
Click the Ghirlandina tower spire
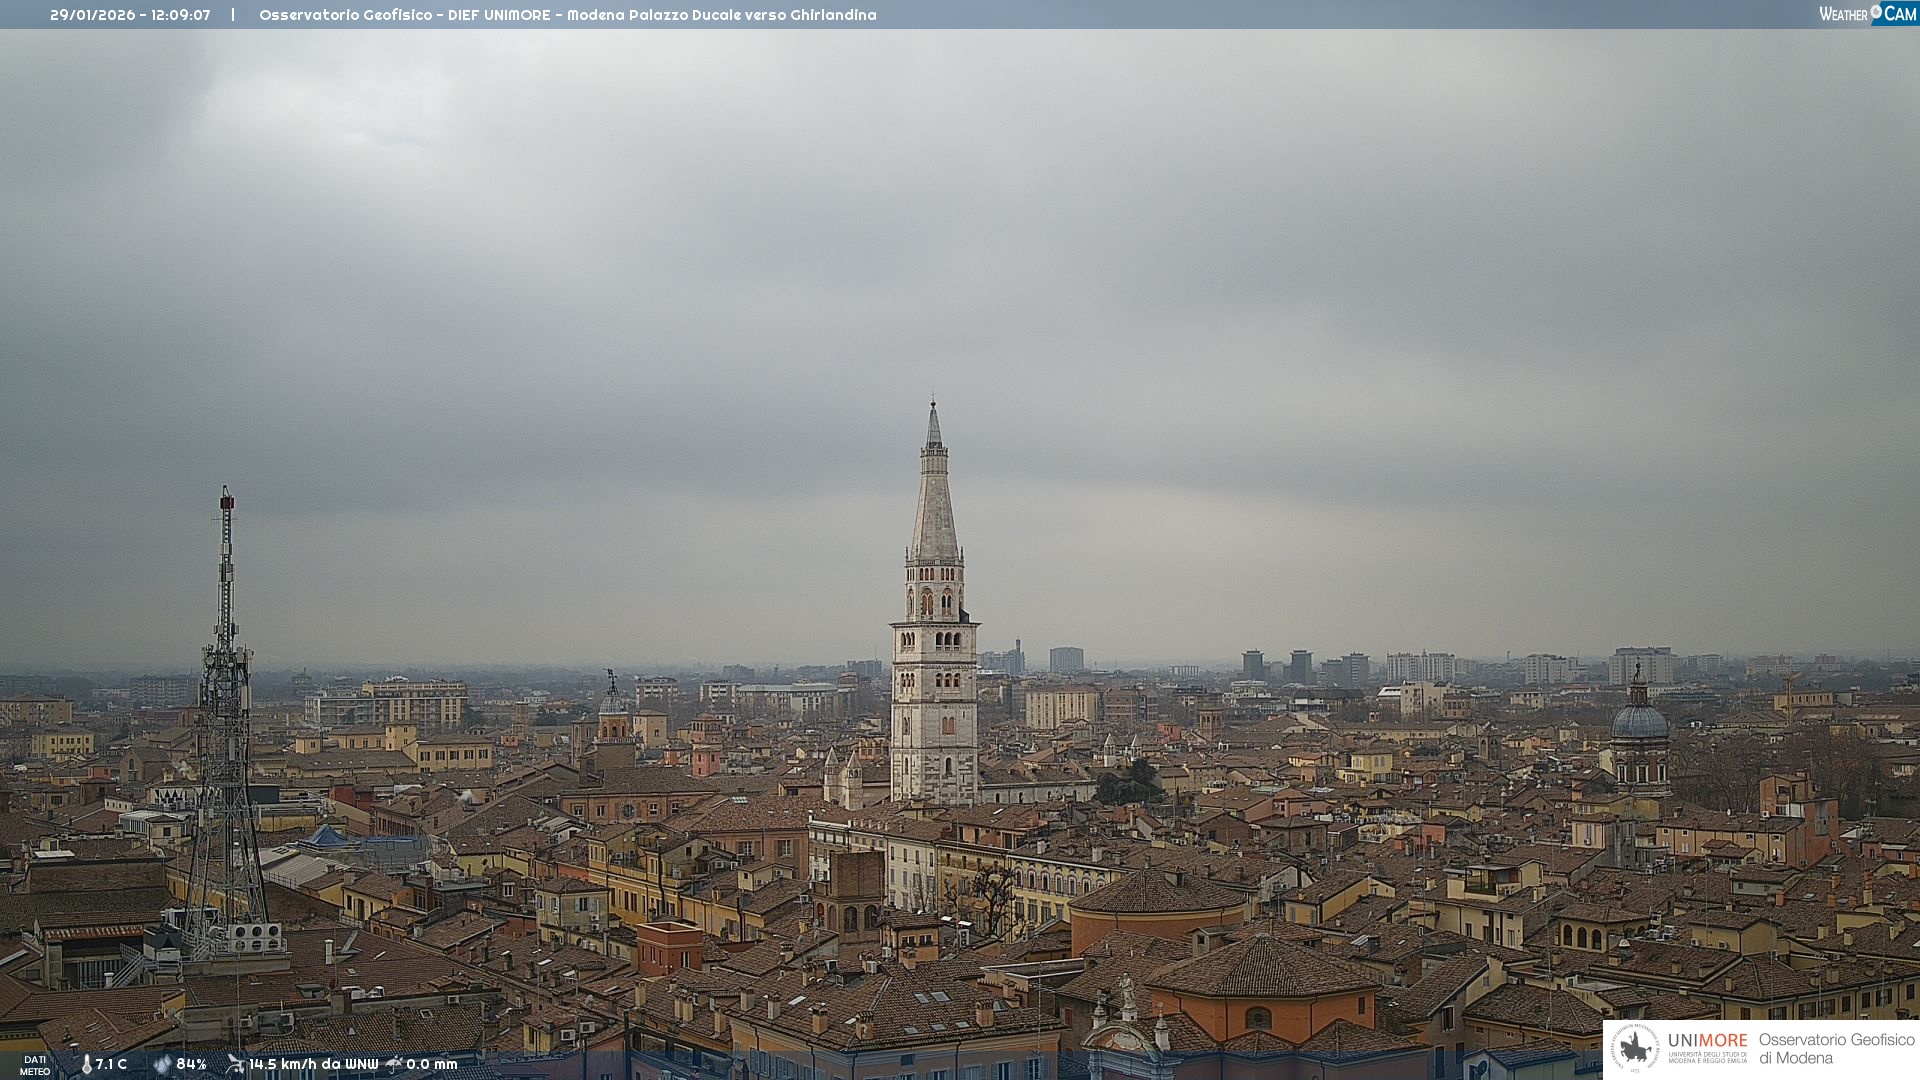934,500
